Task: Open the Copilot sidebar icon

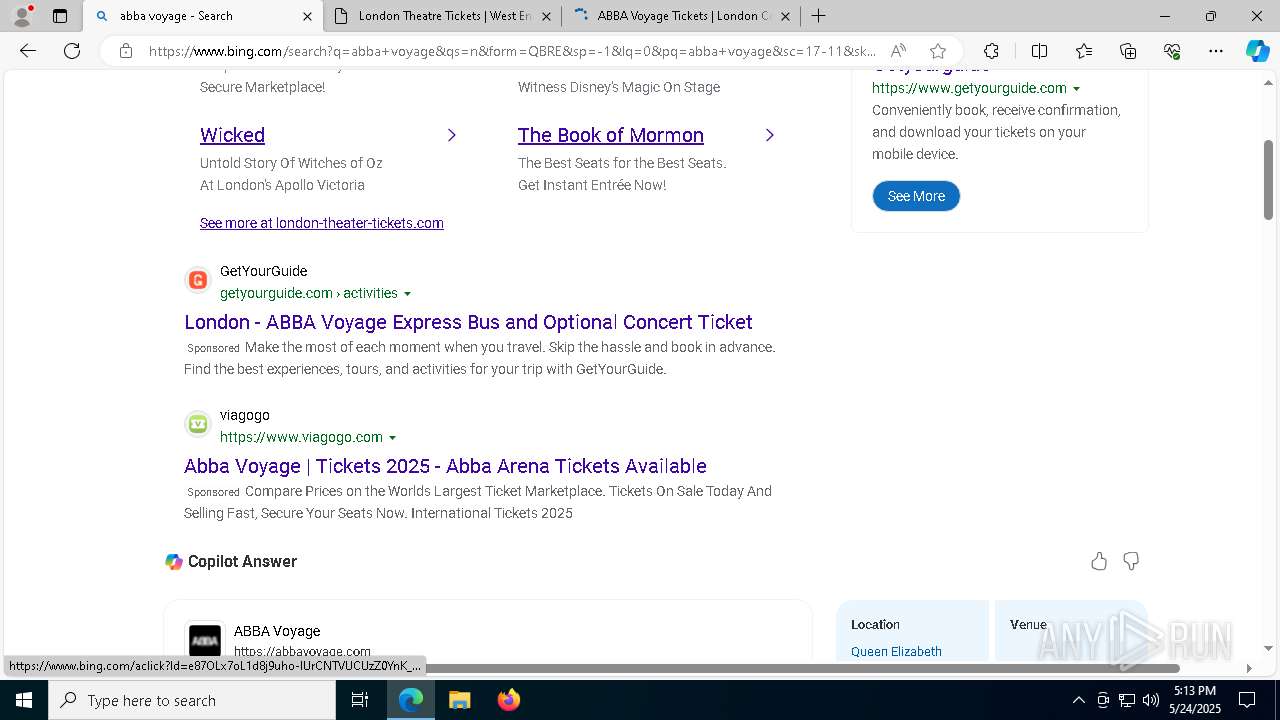Action: pos(1257,51)
